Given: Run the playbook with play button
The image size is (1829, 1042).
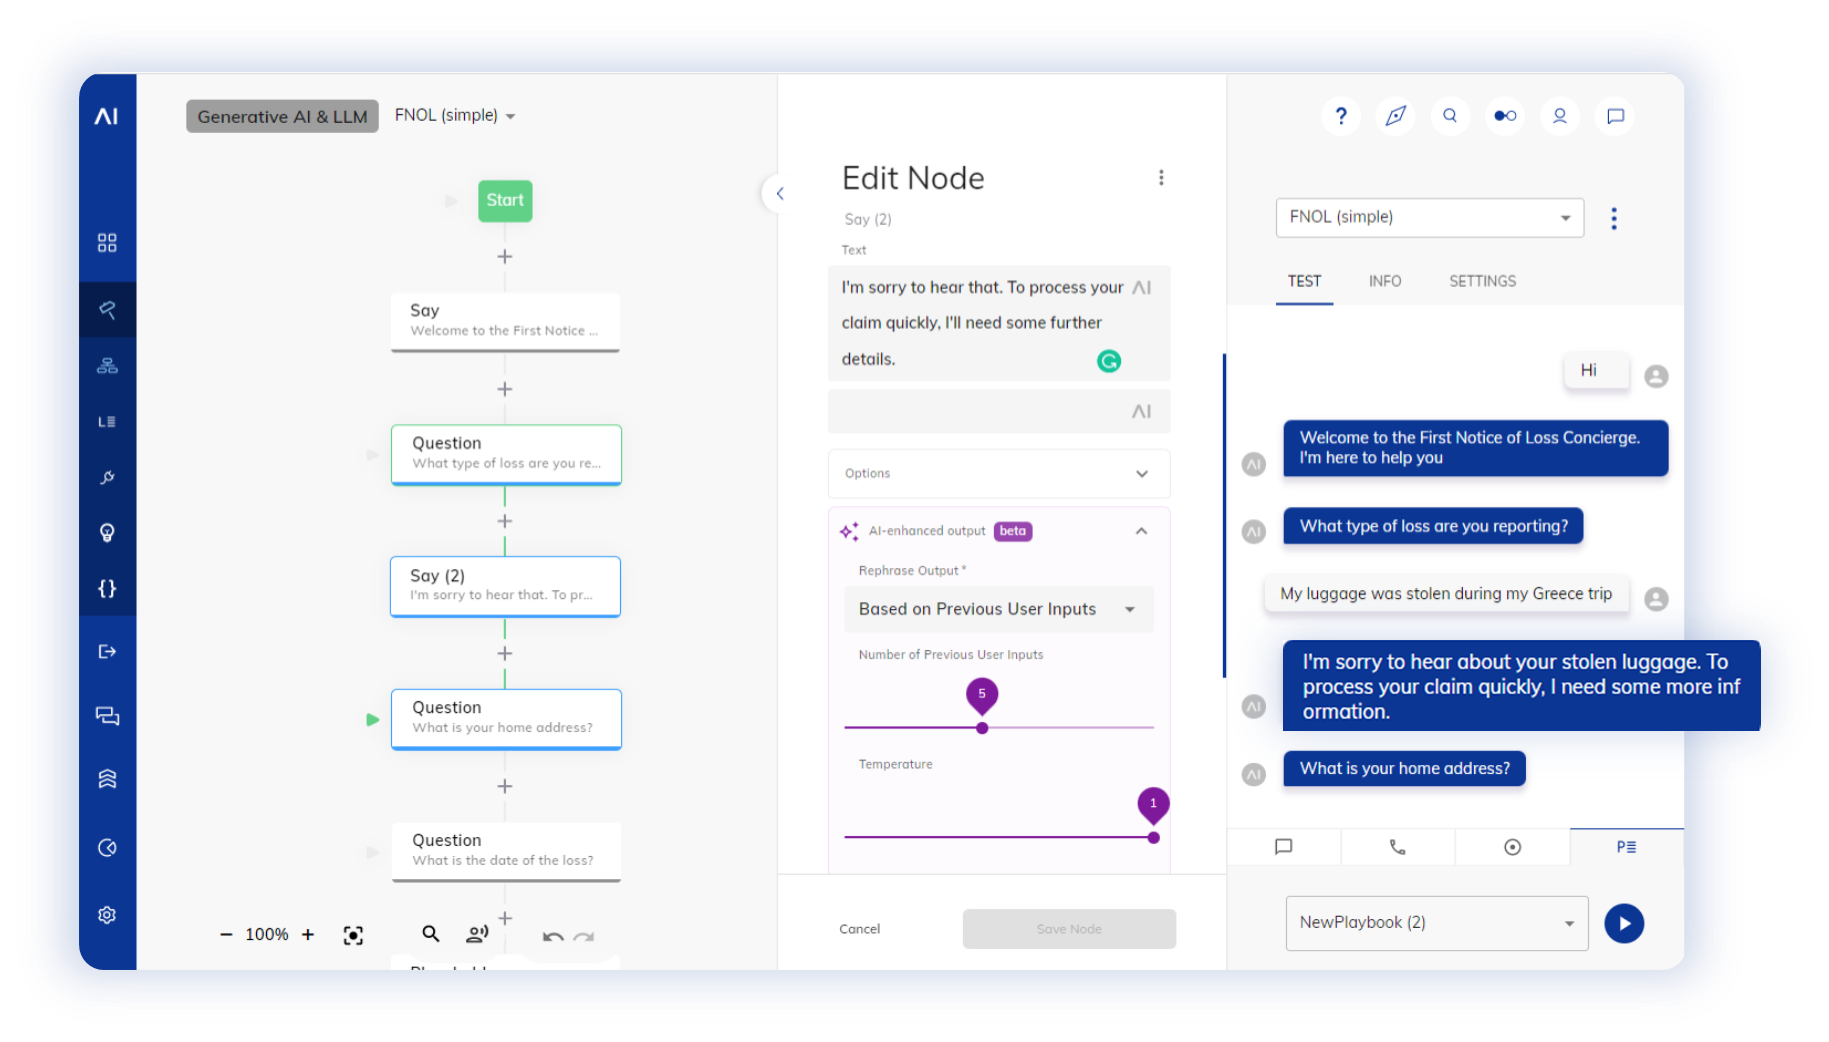Looking at the screenshot, I should (1624, 923).
